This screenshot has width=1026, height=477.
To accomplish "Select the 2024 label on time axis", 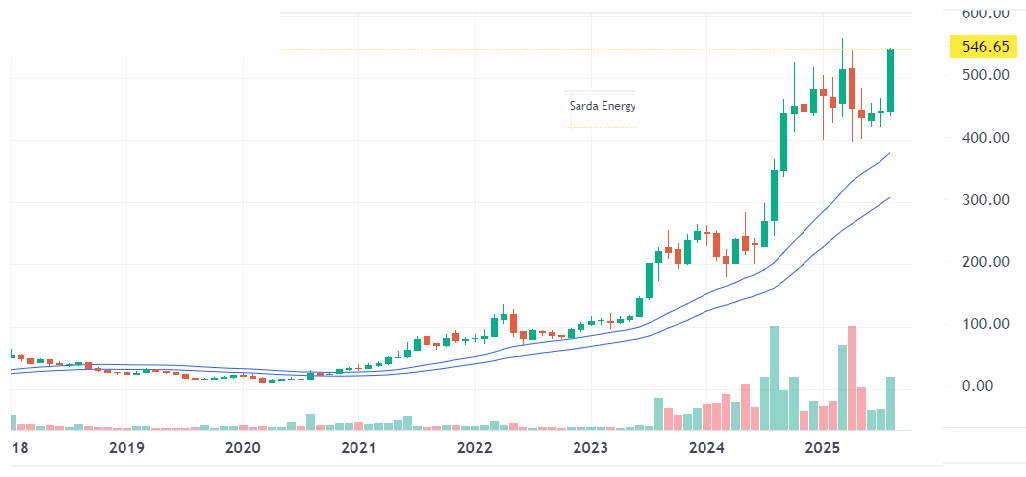I will pos(707,449).
